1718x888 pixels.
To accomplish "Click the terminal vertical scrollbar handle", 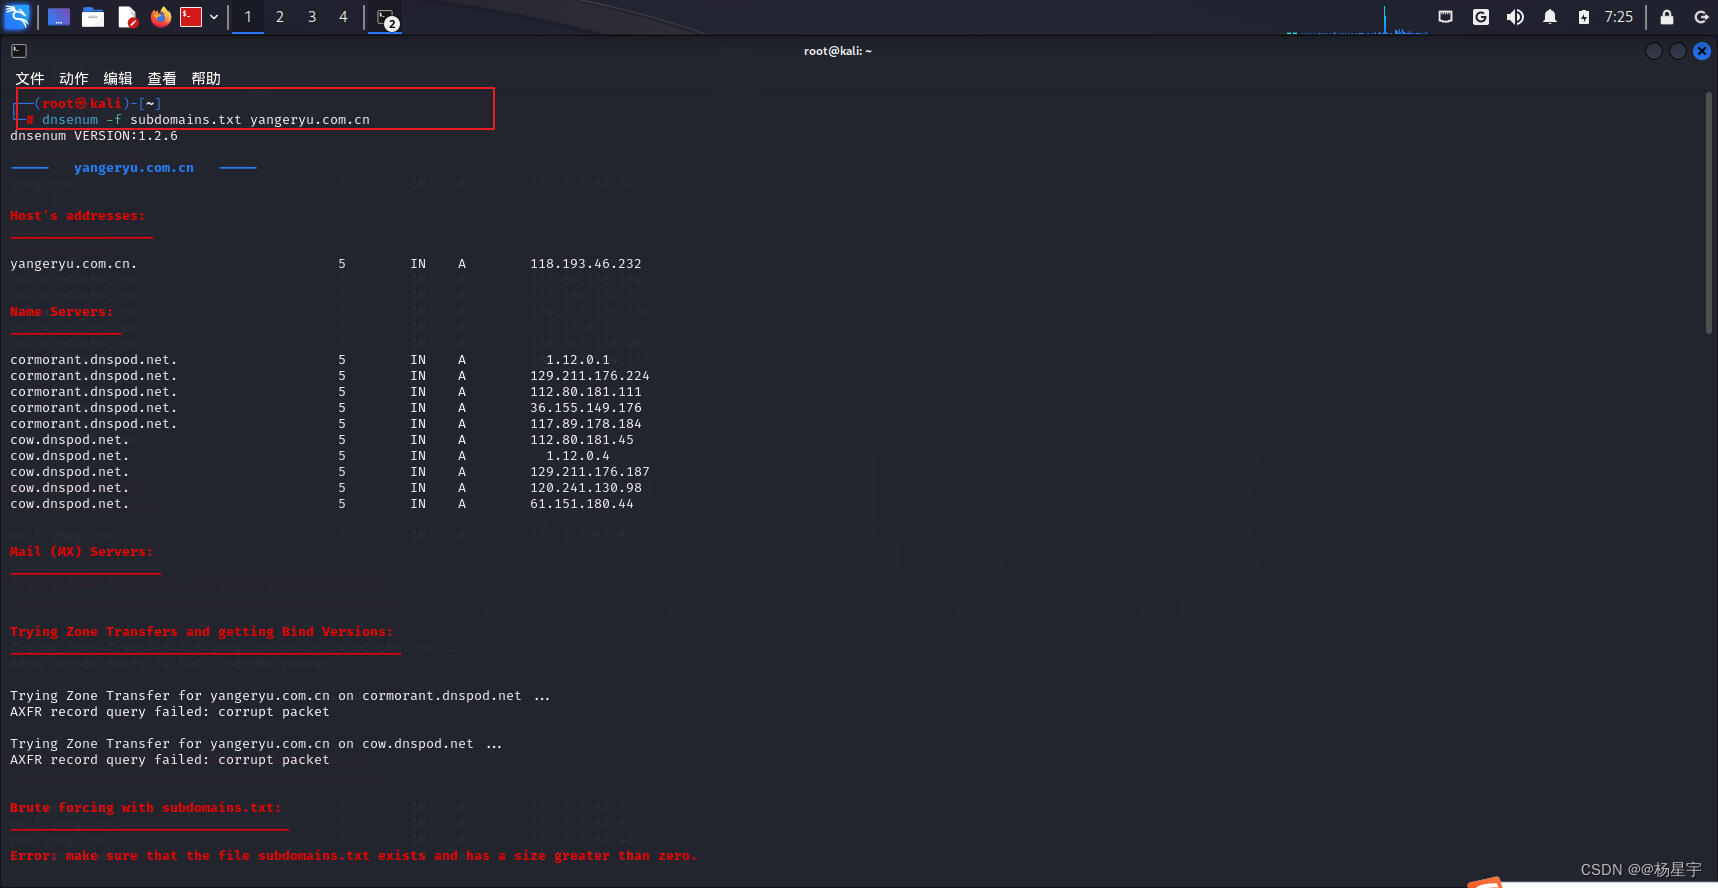I will (x=1709, y=213).
